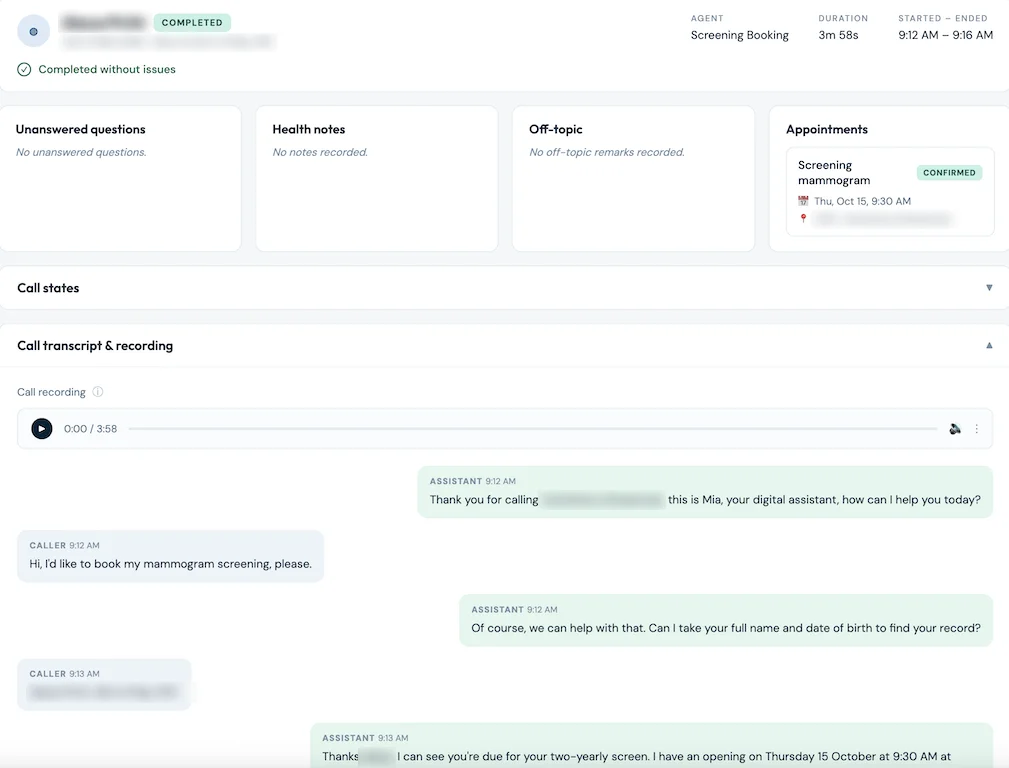The width and height of the screenshot is (1009, 768).
Task: Click the assistant greeting message from Mia
Action: pos(705,492)
